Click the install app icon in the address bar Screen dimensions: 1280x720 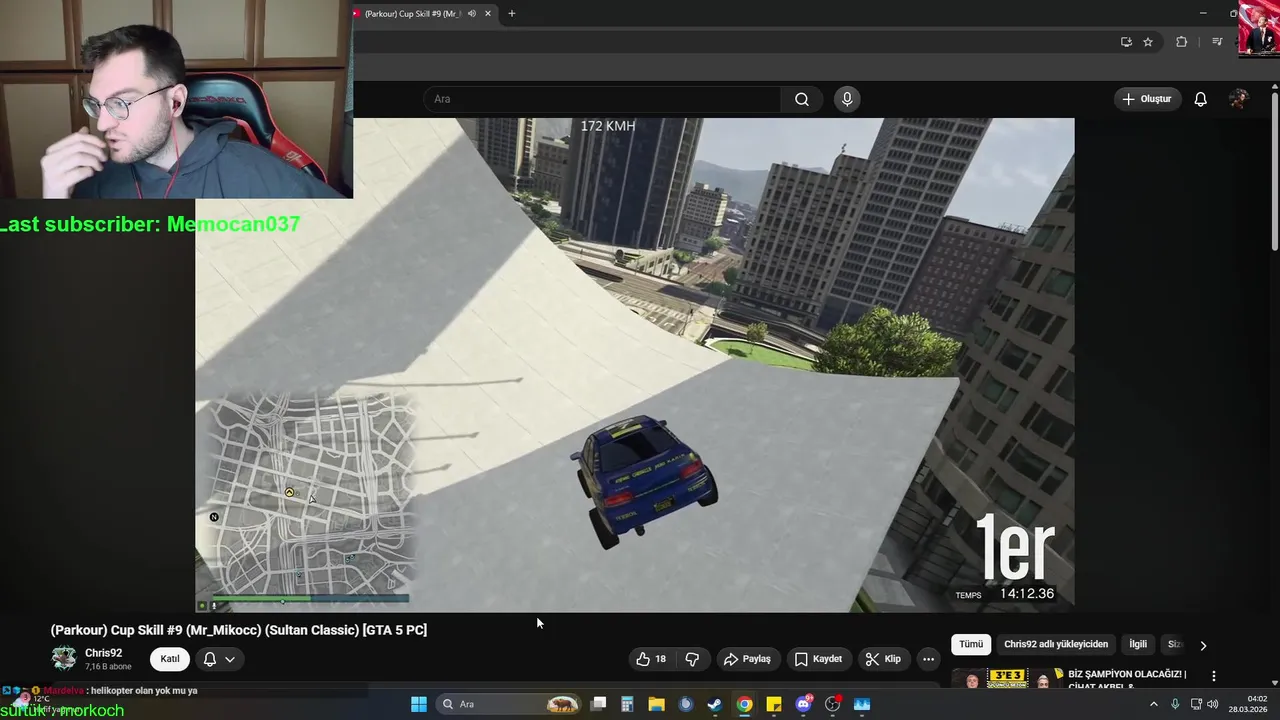pyautogui.click(x=1126, y=42)
